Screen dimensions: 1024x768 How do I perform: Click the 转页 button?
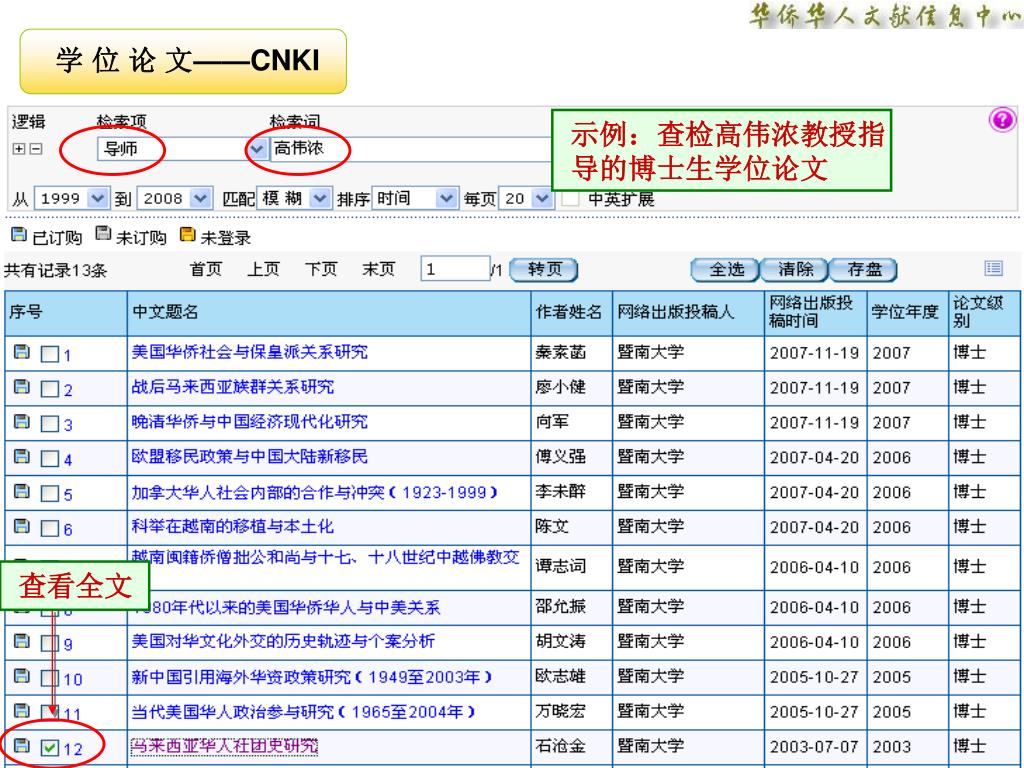543,269
